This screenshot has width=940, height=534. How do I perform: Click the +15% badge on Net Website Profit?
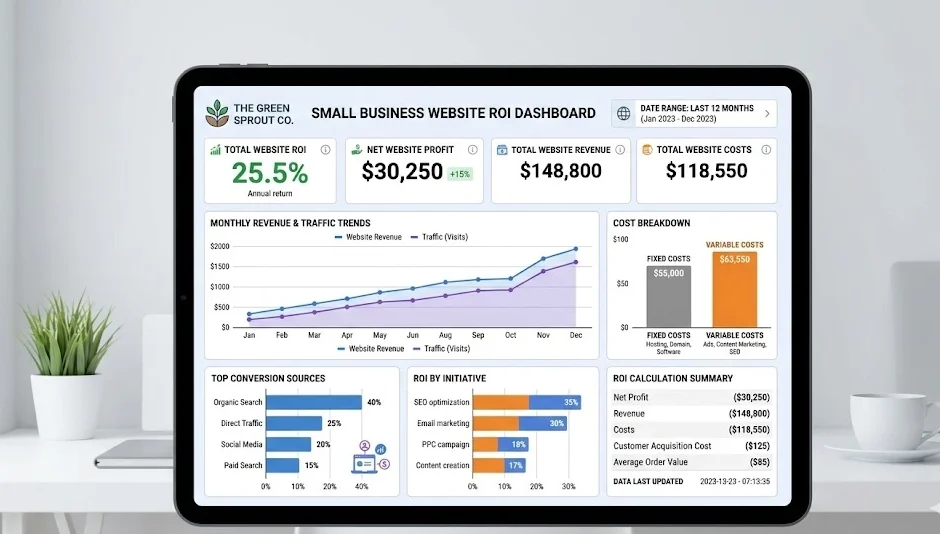pyautogui.click(x=460, y=173)
